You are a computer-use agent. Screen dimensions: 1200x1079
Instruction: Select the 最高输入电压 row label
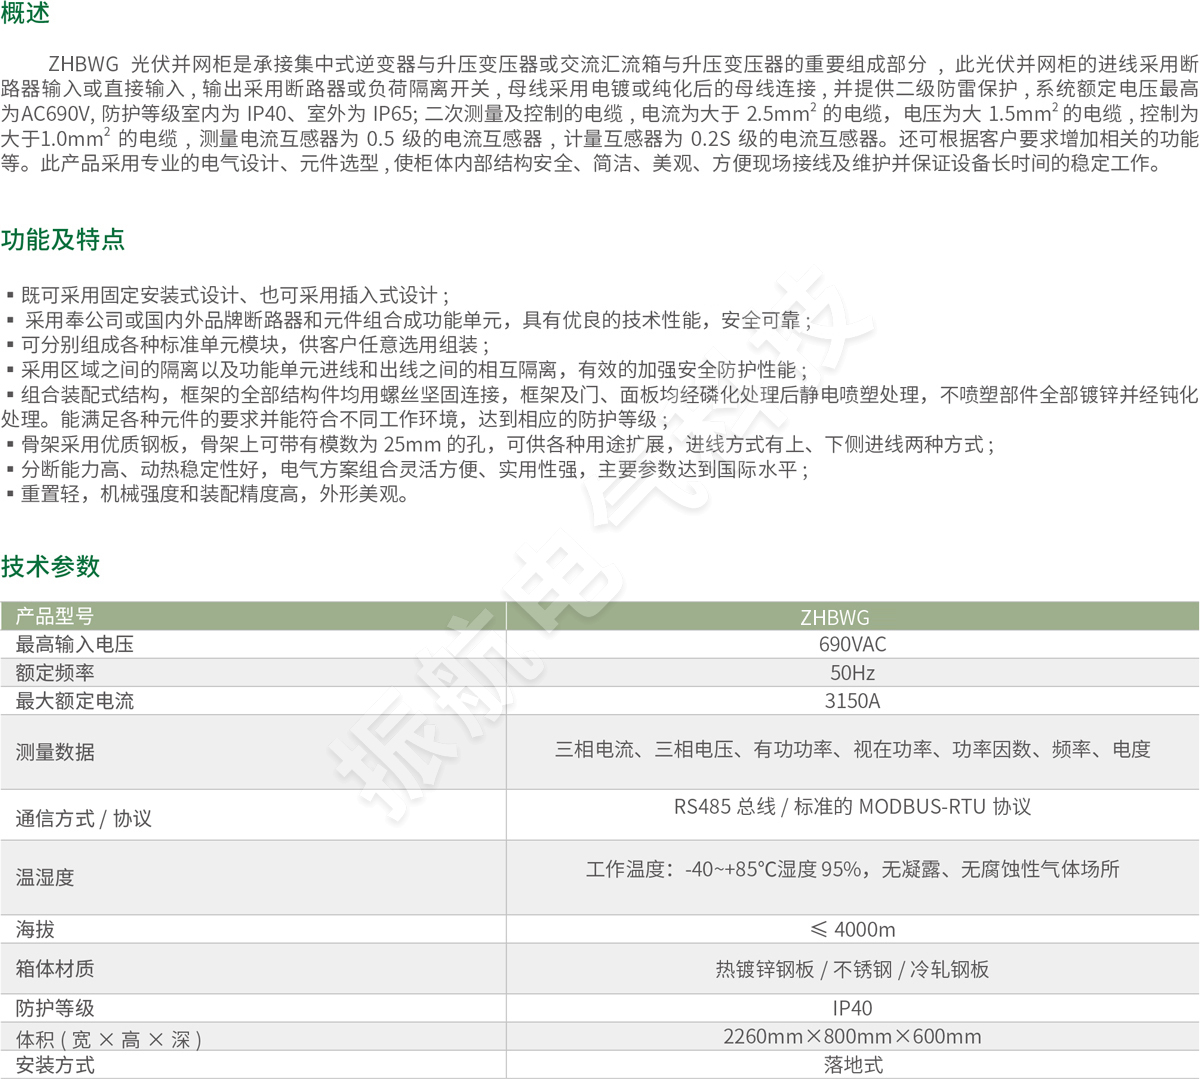[x=75, y=644]
